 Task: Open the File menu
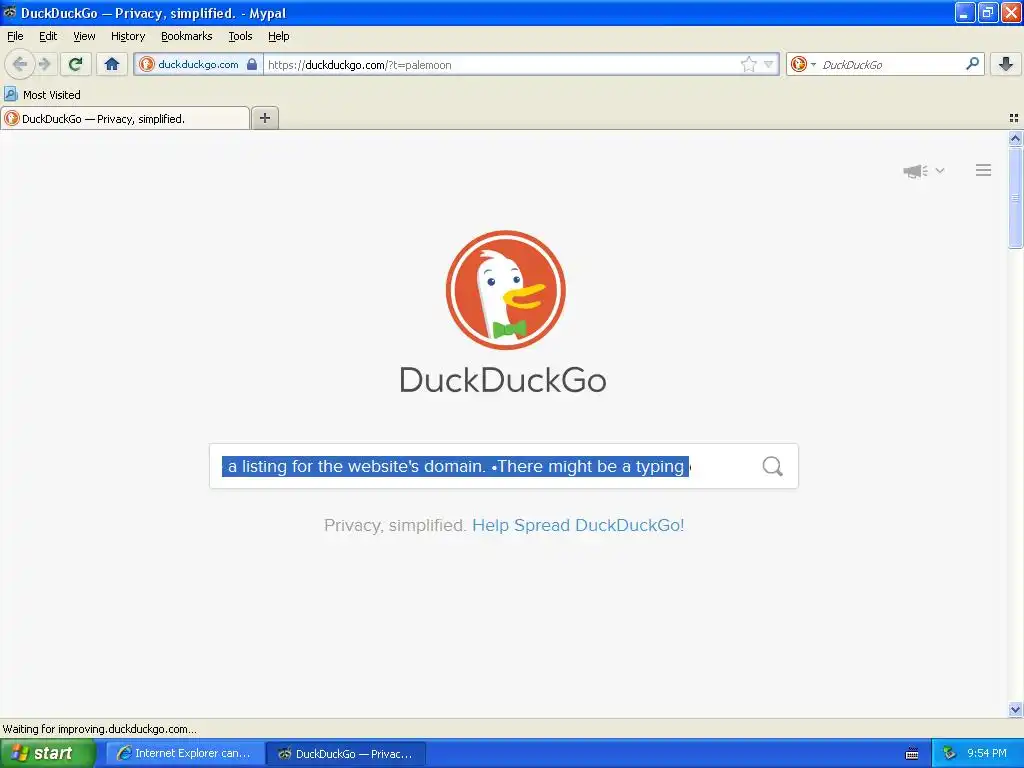(x=15, y=36)
